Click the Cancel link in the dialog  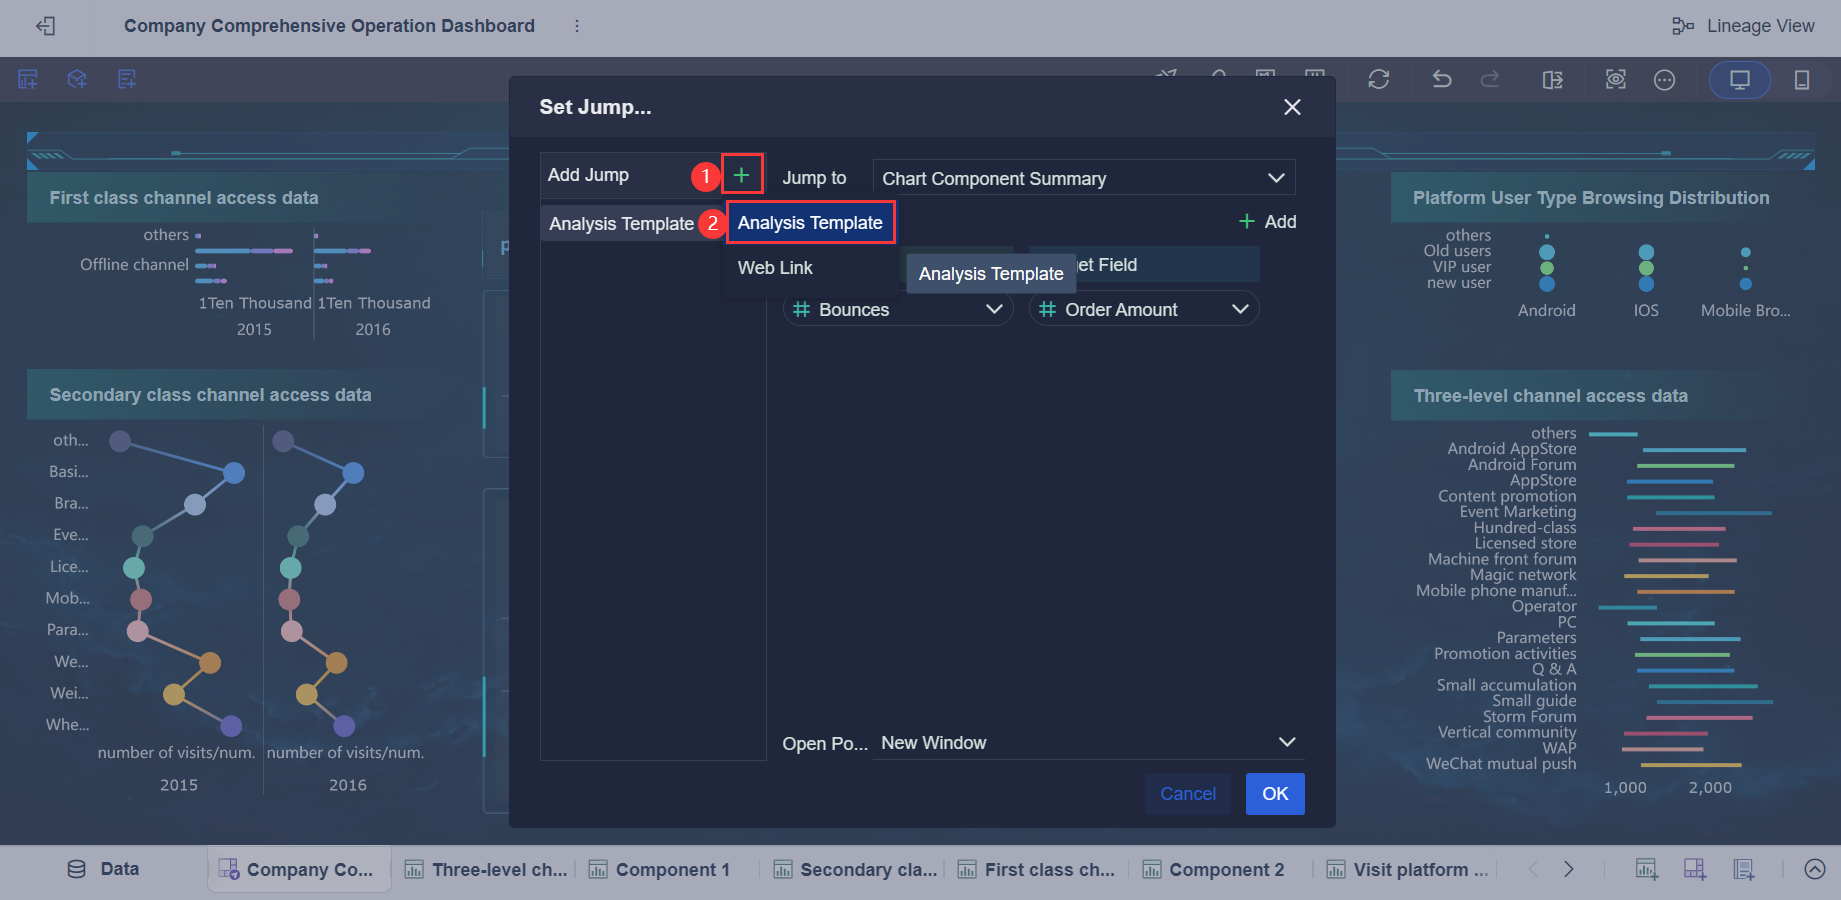click(1187, 793)
